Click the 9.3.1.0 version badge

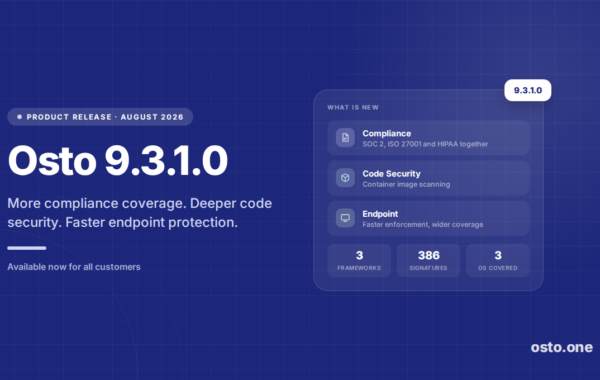[x=528, y=90]
